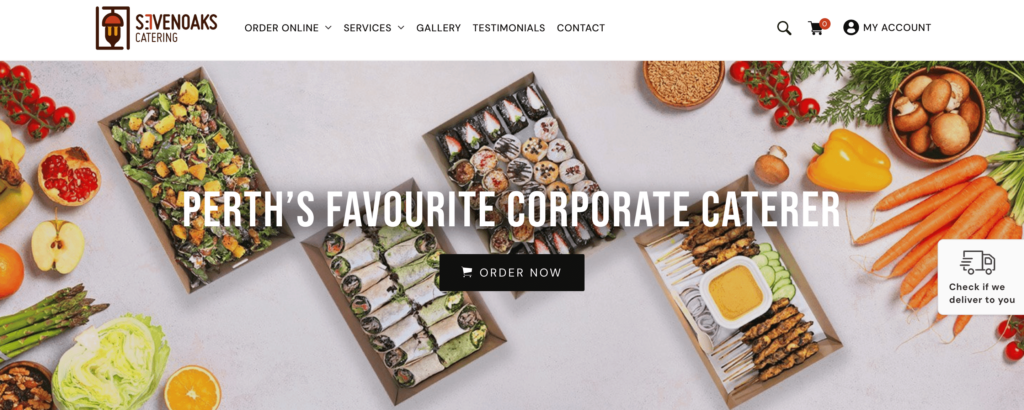Open the Contact page
This screenshot has height=410, width=1024.
point(581,28)
